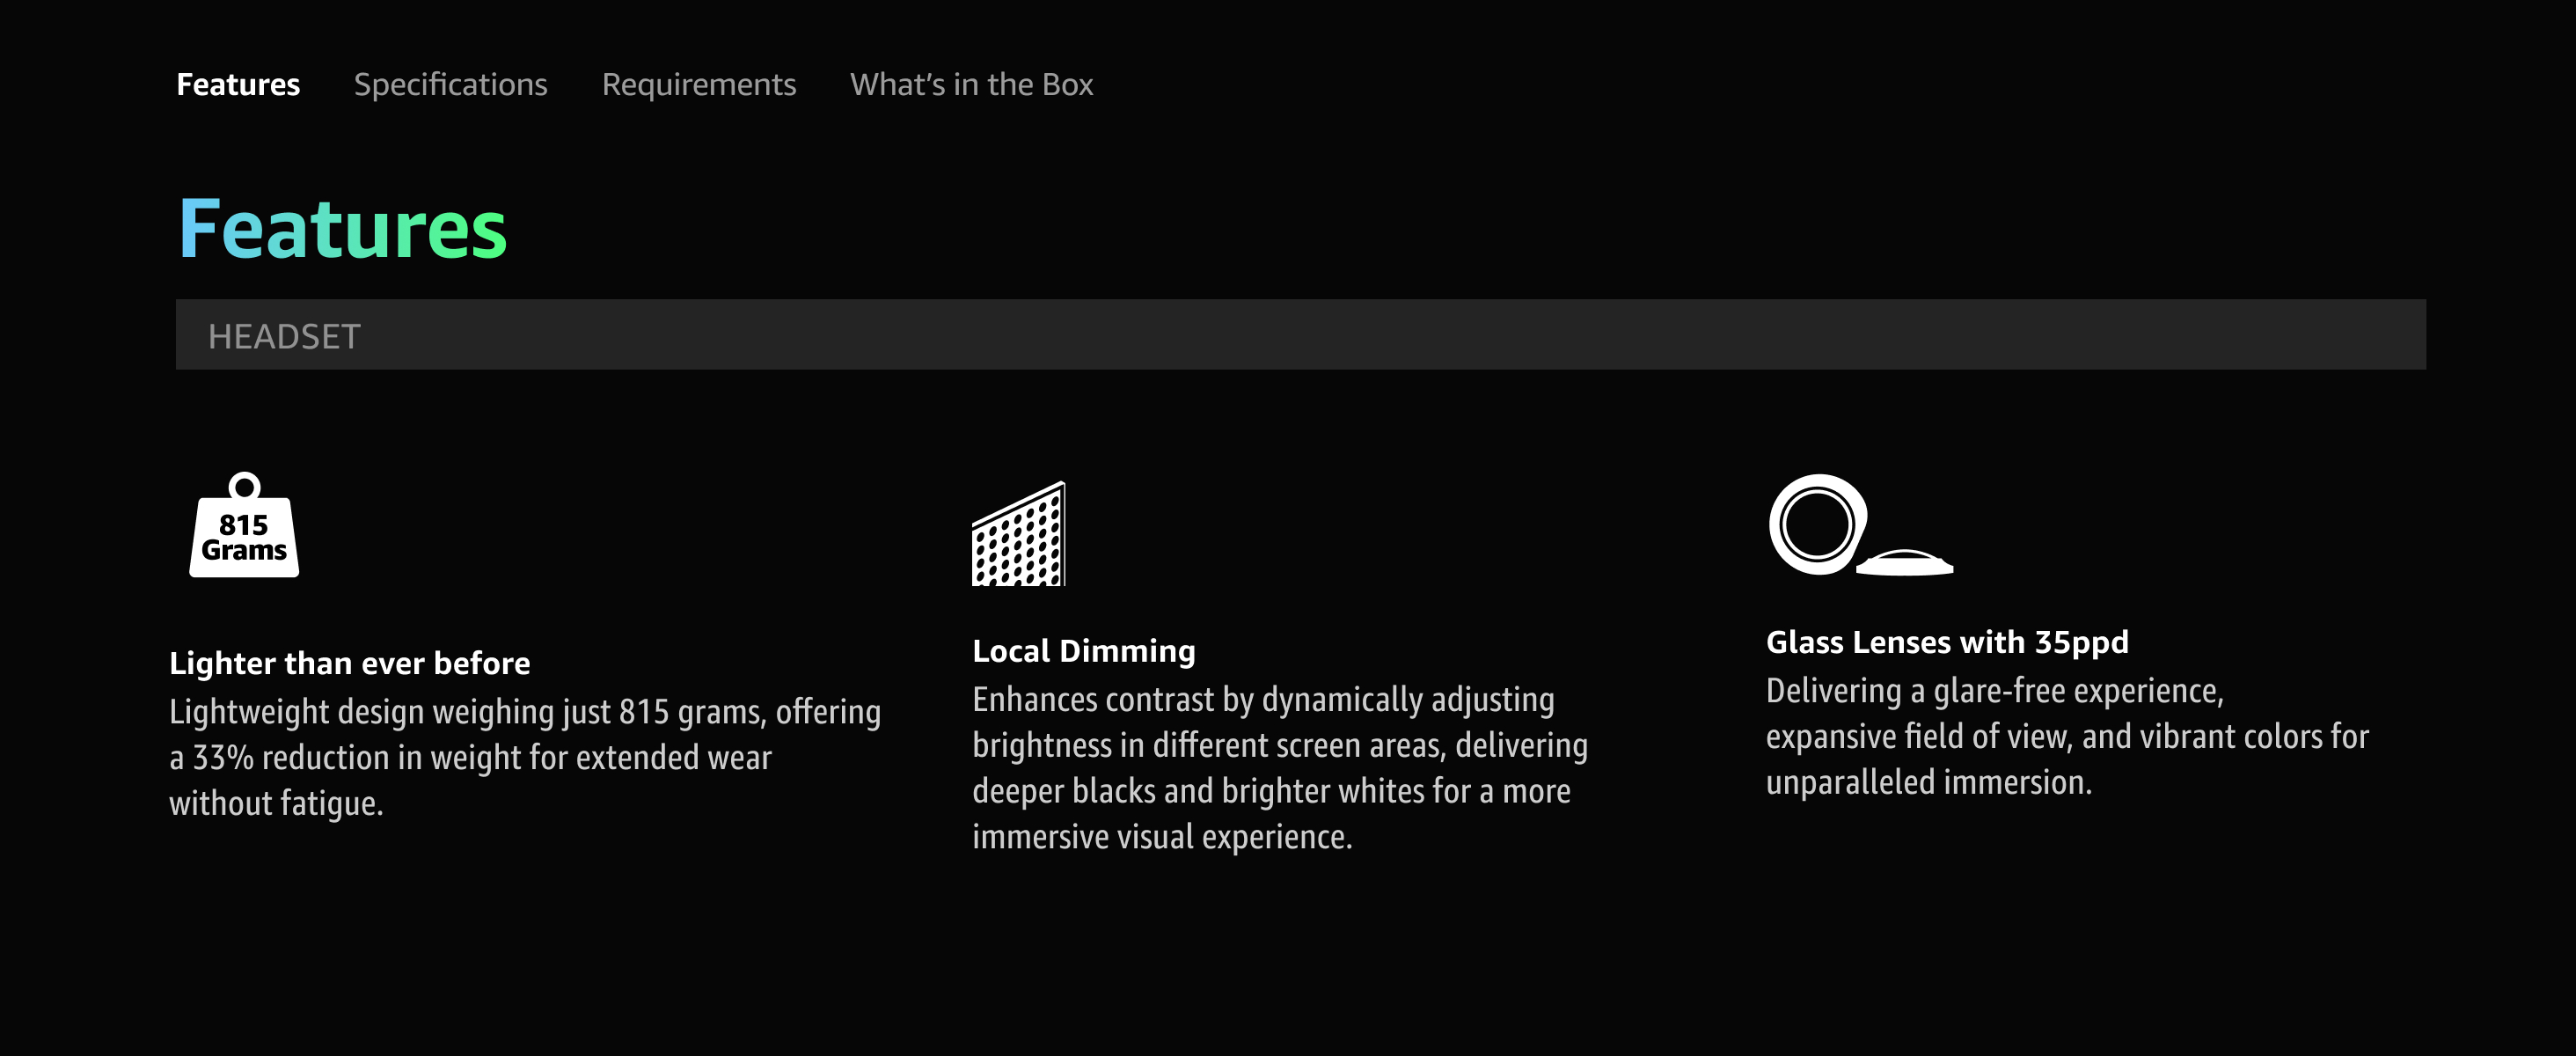This screenshot has width=2576, height=1056.
Task: Click the Local Dimming dotted panel icon
Action: click(x=1018, y=536)
